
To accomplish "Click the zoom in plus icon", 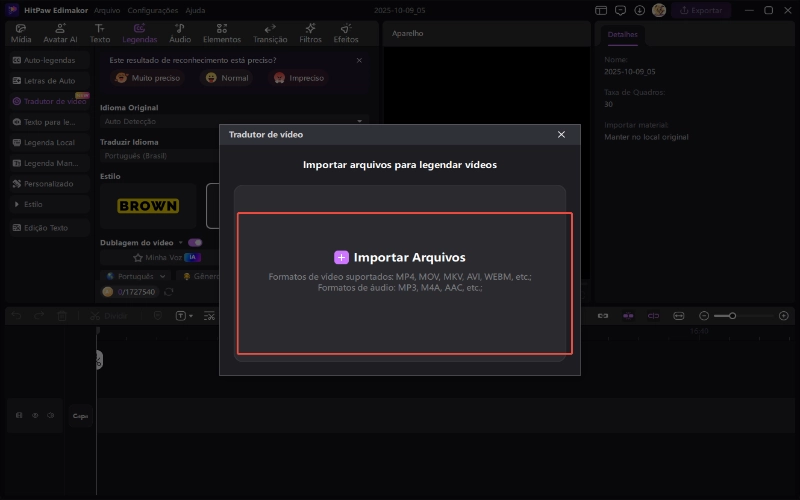I will 784,316.
